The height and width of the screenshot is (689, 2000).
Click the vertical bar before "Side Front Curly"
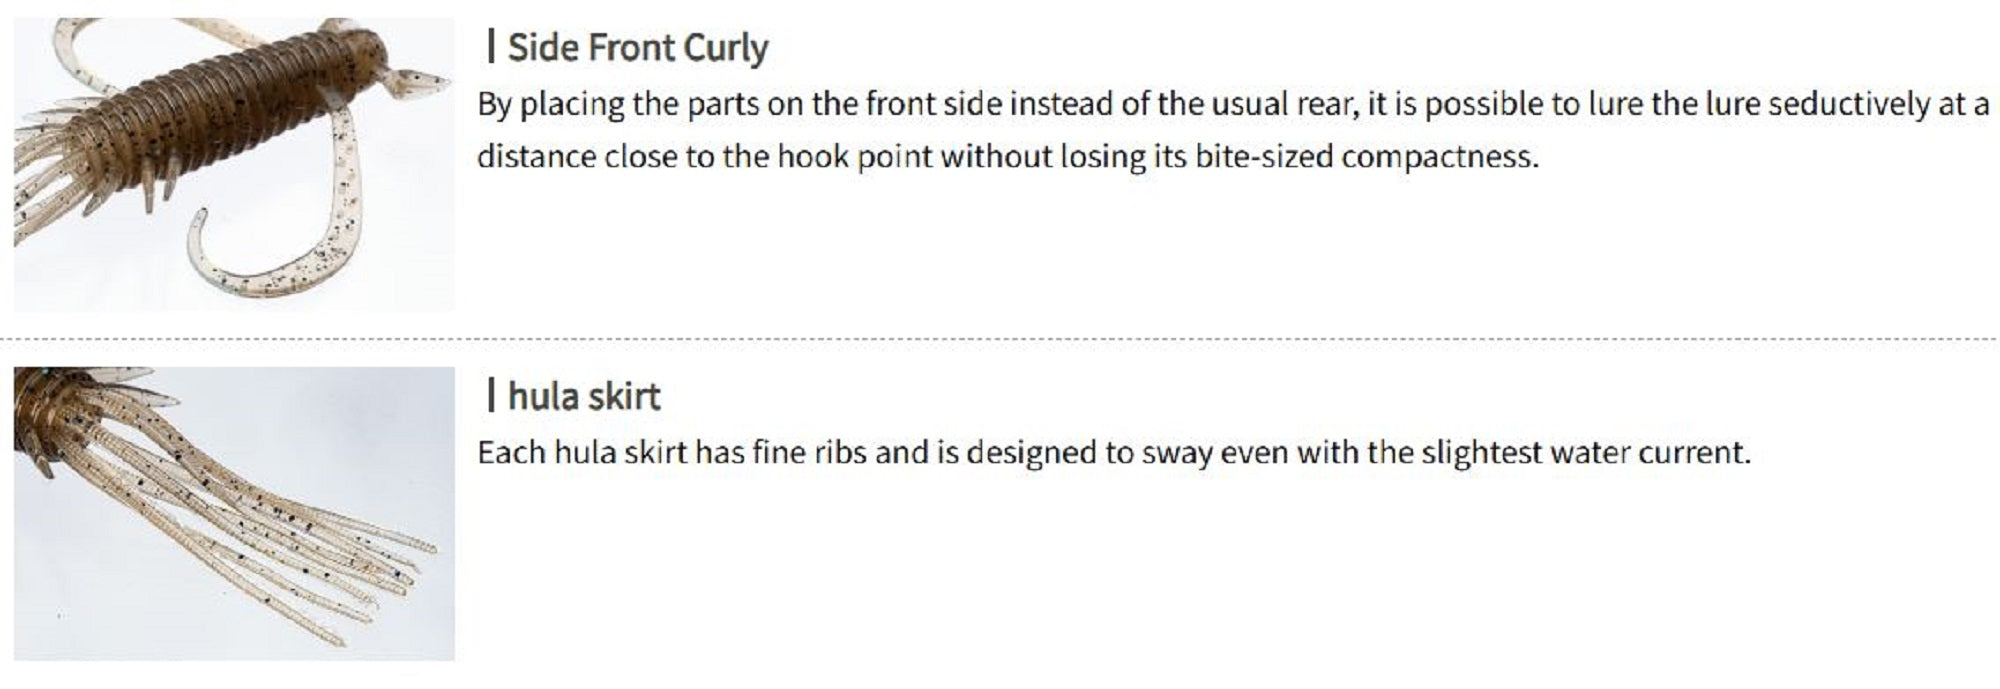click(490, 46)
